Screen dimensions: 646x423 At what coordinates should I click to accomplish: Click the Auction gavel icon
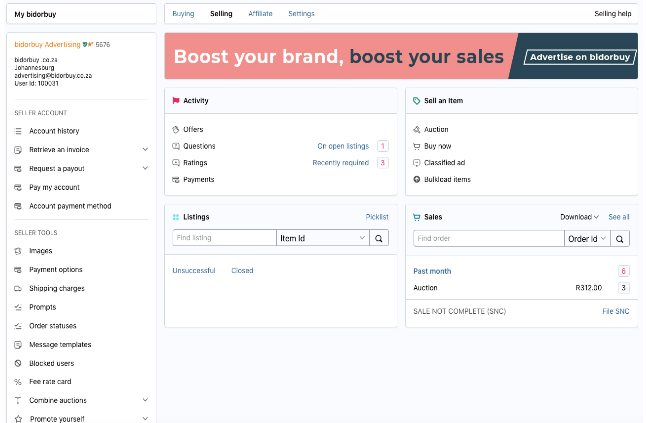(417, 129)
